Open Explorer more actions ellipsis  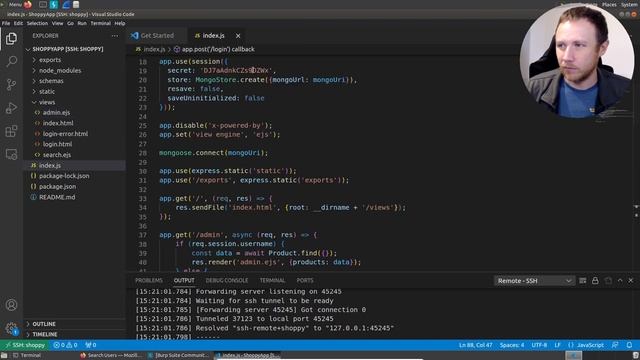pyautogui.click(x=115, y=36)
